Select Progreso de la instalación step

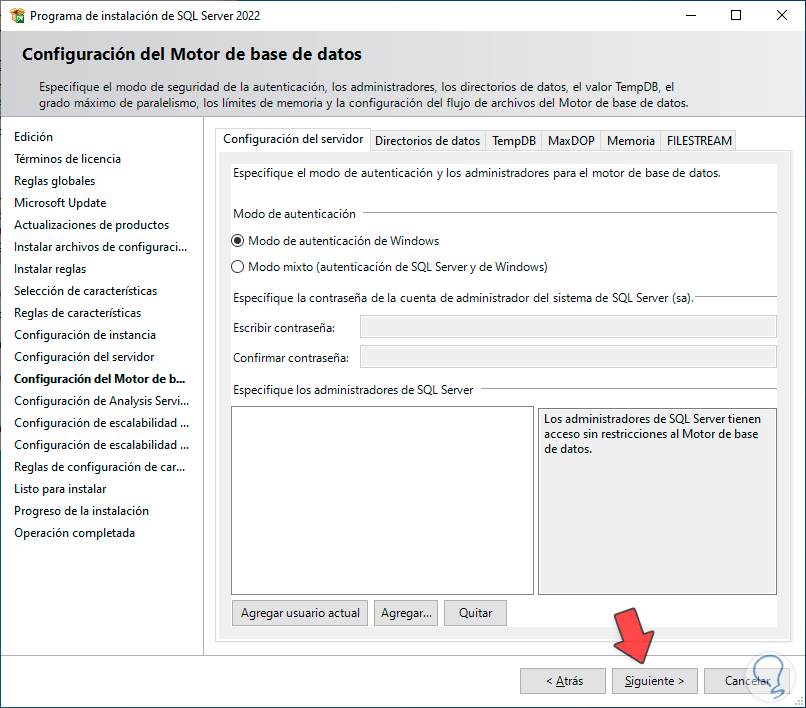(81, 511)
